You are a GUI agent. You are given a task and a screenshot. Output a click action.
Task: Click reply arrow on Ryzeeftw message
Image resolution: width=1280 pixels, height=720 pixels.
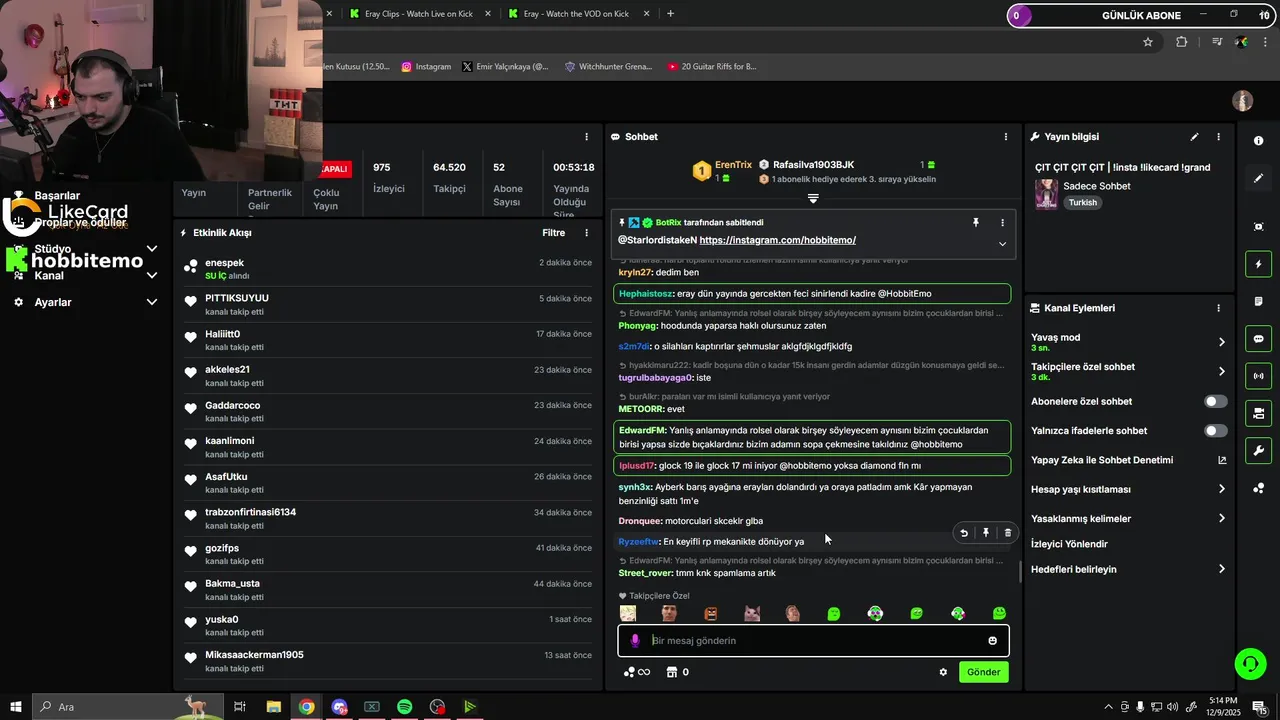pos(964,533)
